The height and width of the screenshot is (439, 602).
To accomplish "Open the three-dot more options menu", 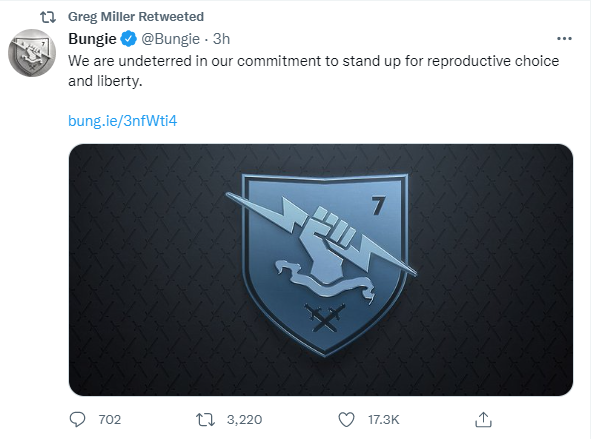I will 564,38.
